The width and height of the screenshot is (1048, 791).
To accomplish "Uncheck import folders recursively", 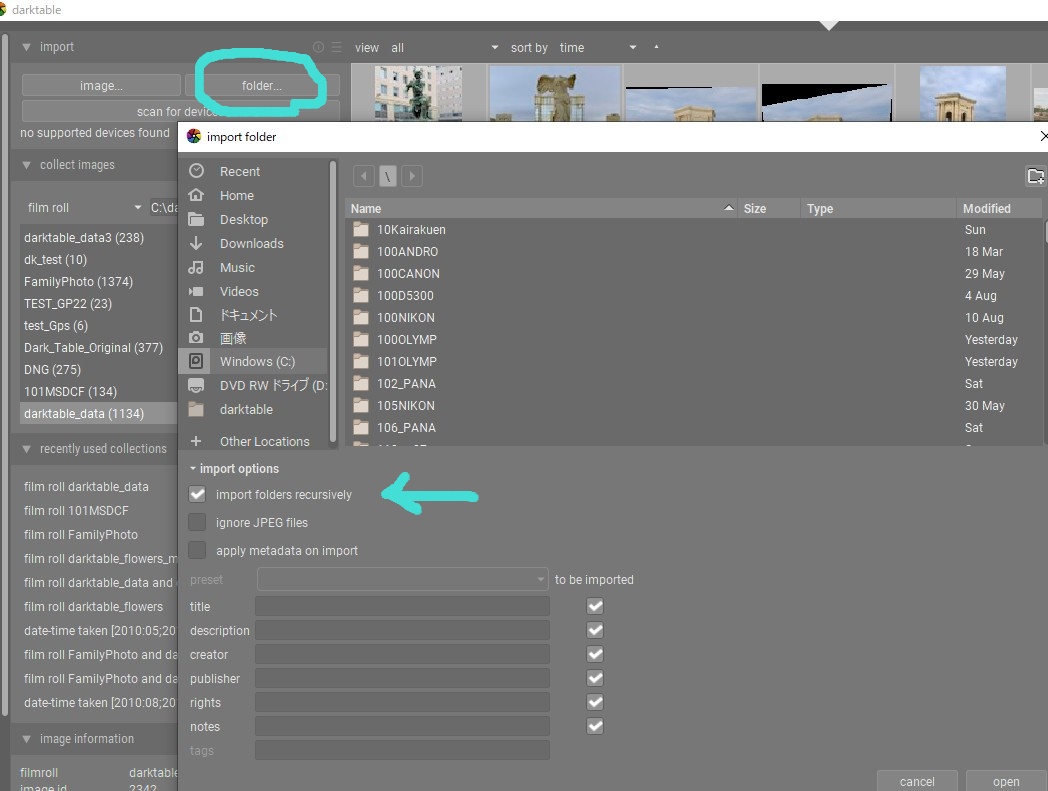I will pos(197,494).
